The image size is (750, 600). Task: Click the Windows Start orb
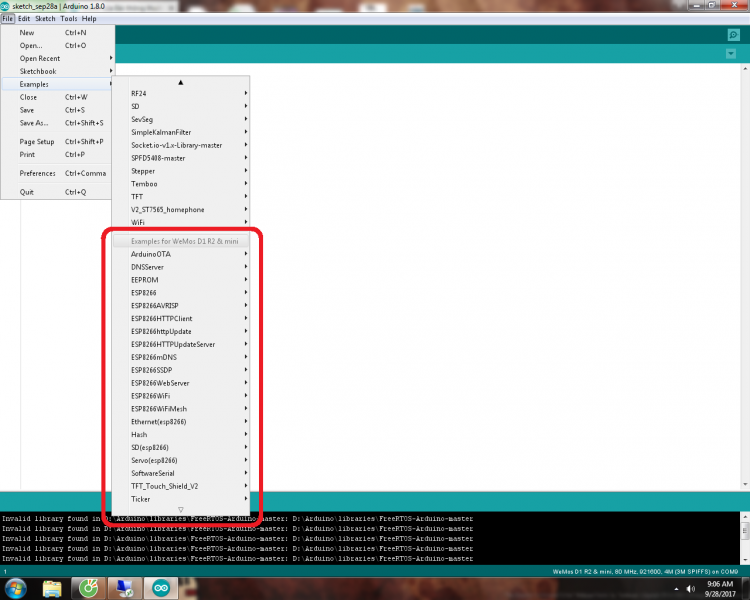click(15, 588)
